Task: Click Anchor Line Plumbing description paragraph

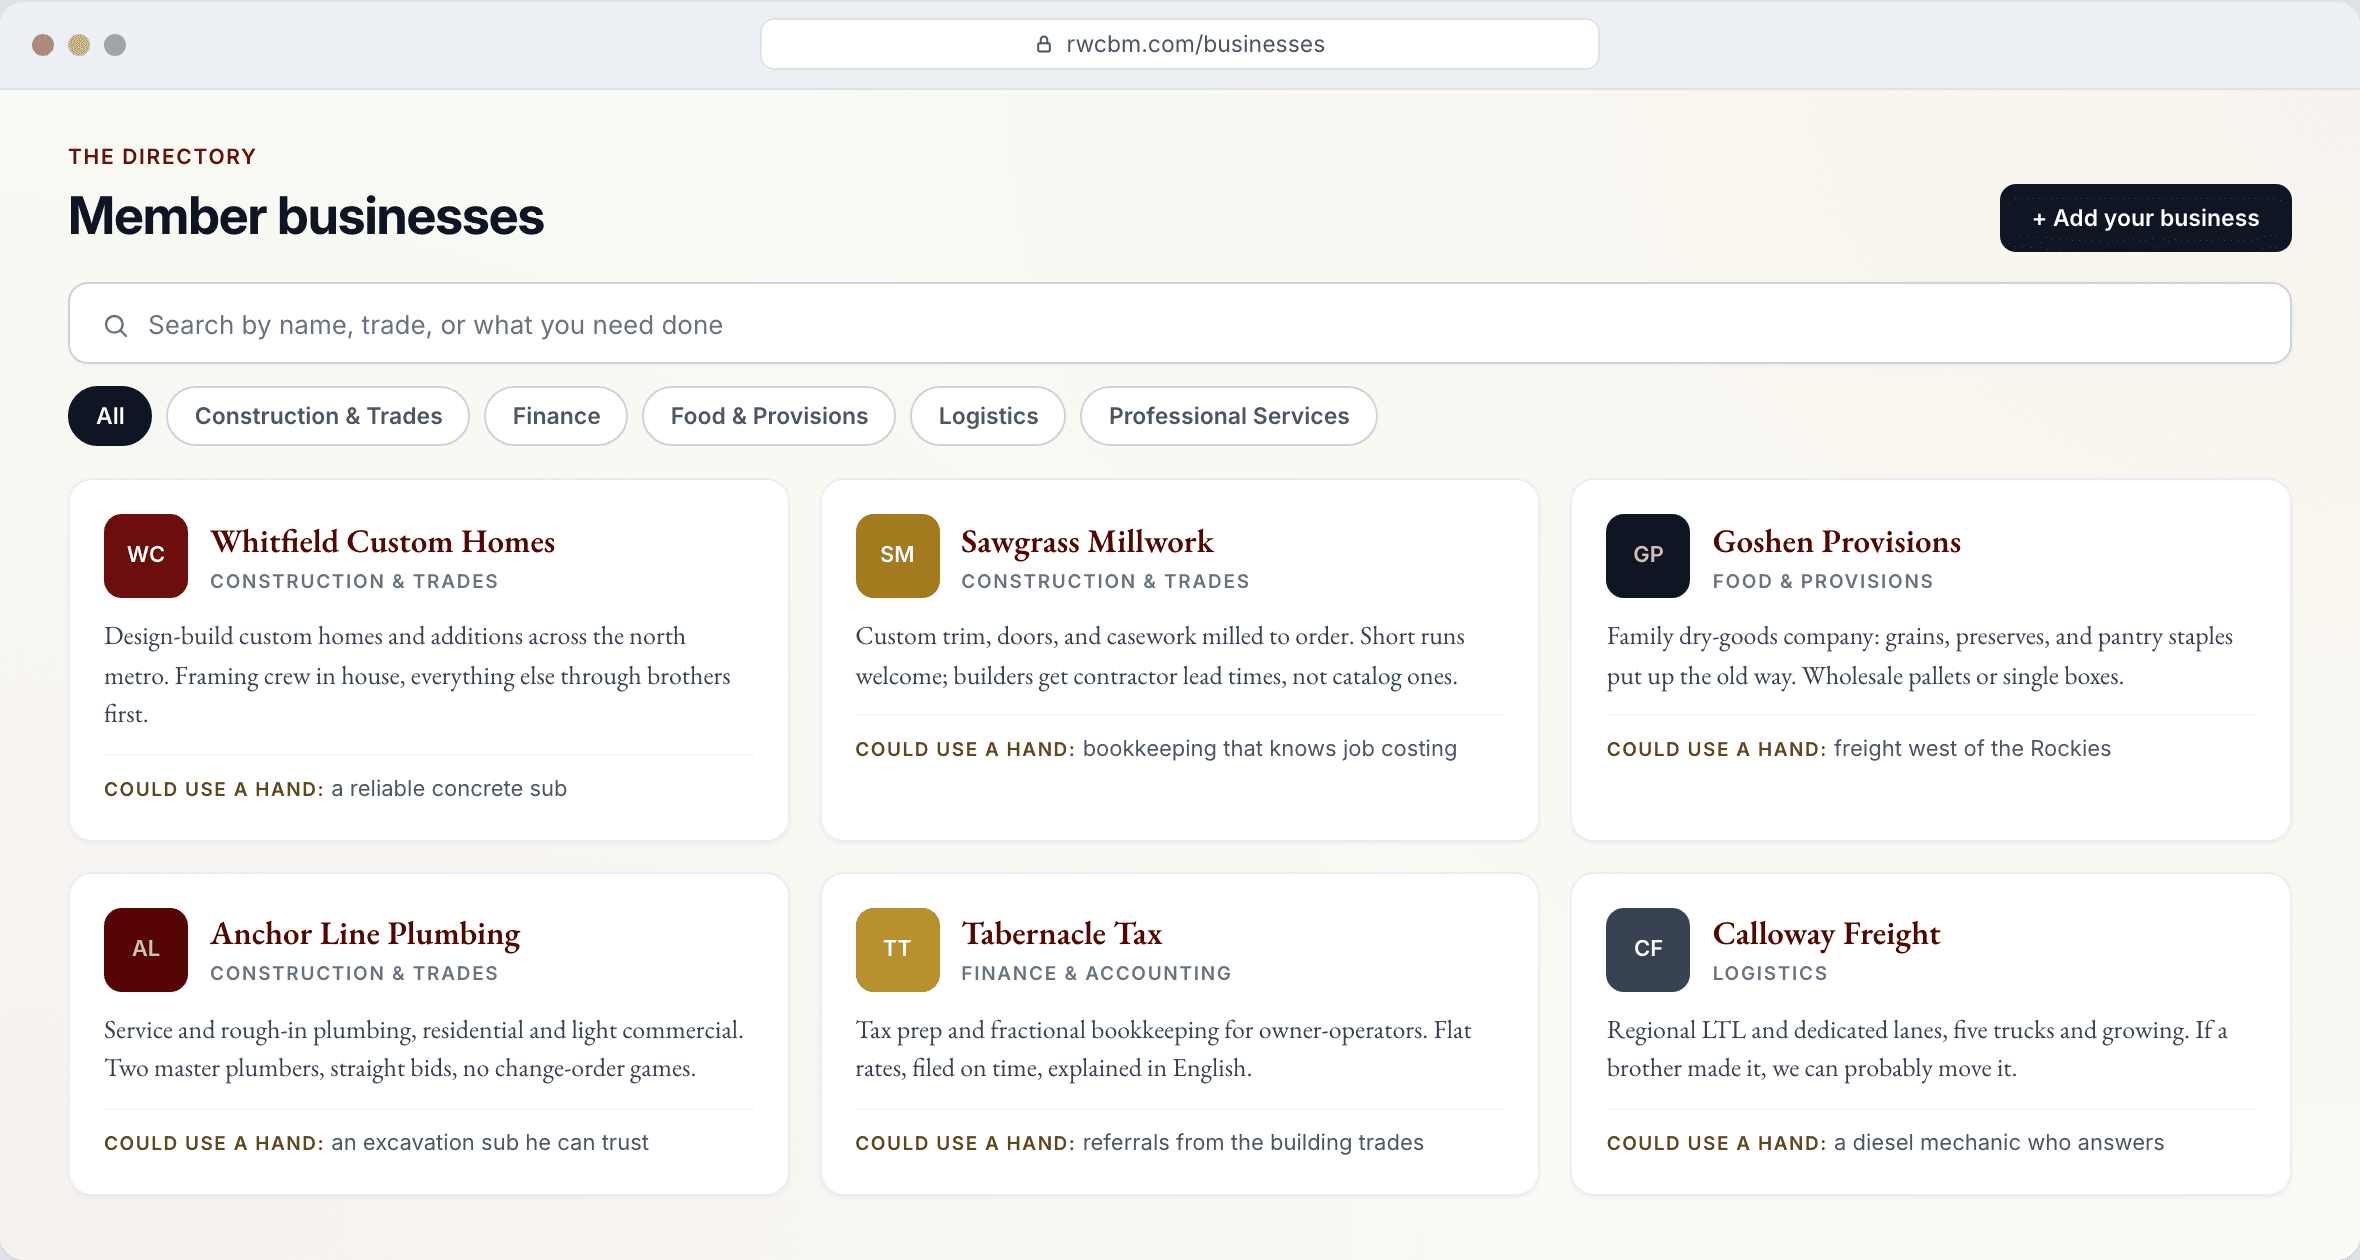Action: 424,1049
